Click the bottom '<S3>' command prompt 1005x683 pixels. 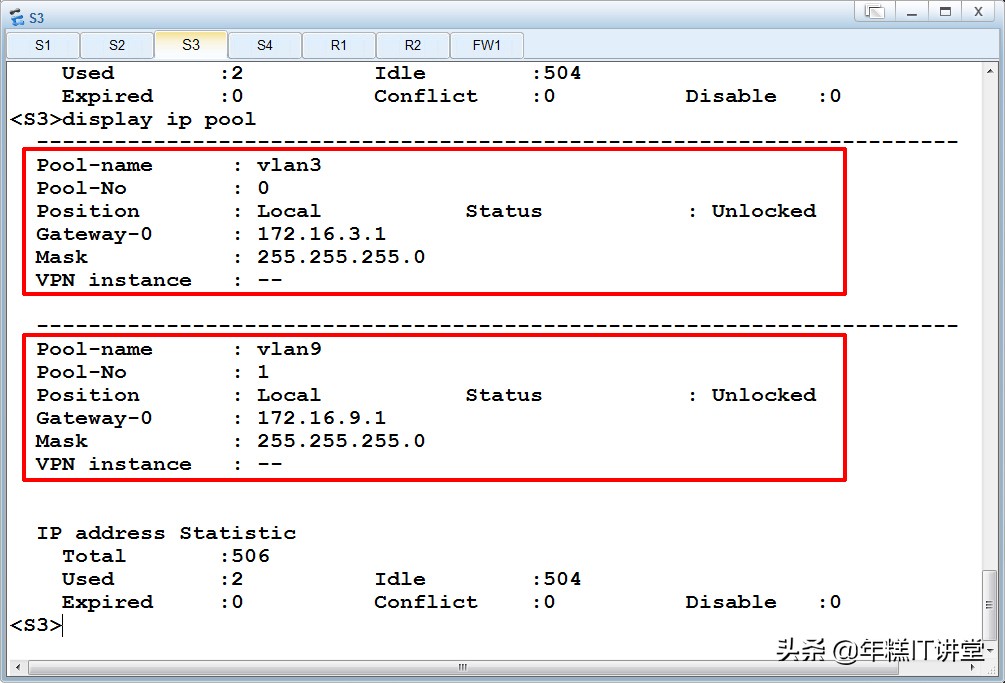tap(36, 625)
